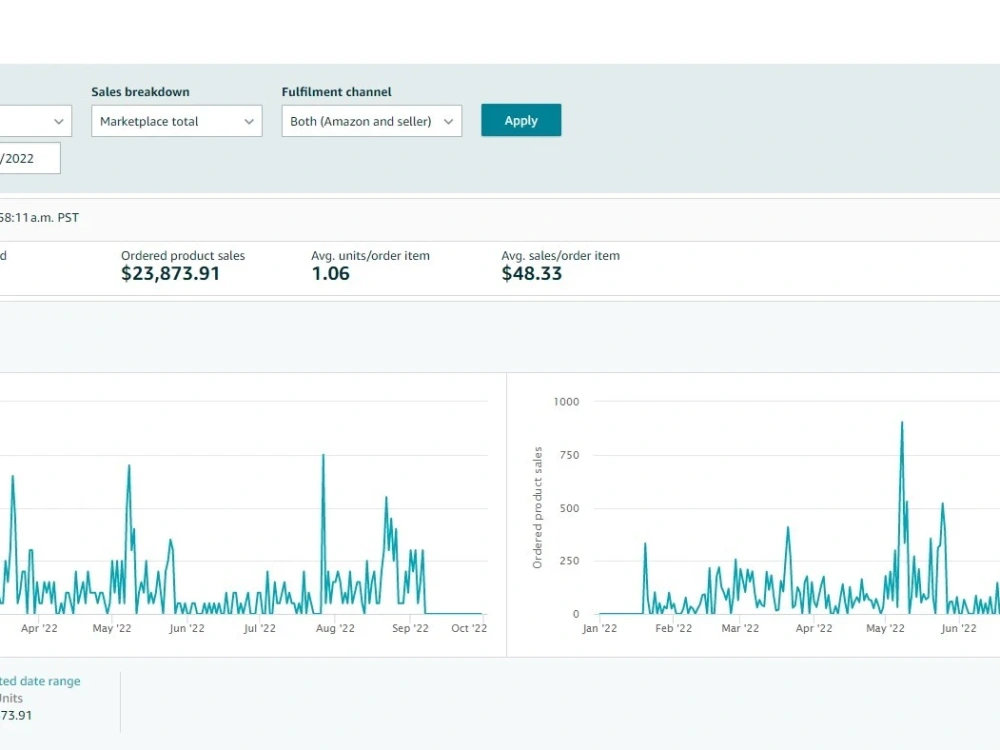Click the Sales breakdown label
Image resolution: width=1000 pixels, height=750 pixels.
tap(140, 92)
